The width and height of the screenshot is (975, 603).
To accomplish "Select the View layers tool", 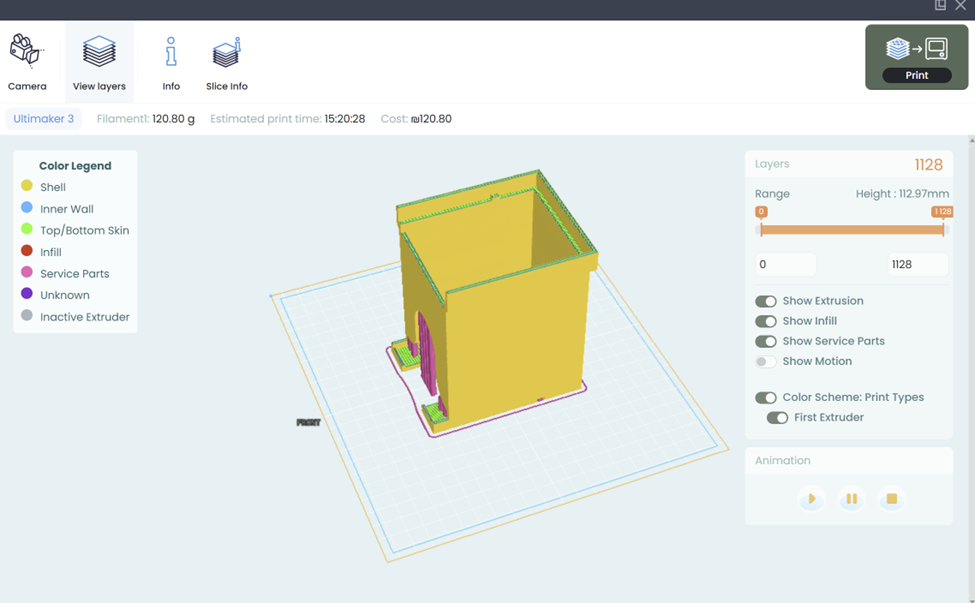I will coord(99,62).
